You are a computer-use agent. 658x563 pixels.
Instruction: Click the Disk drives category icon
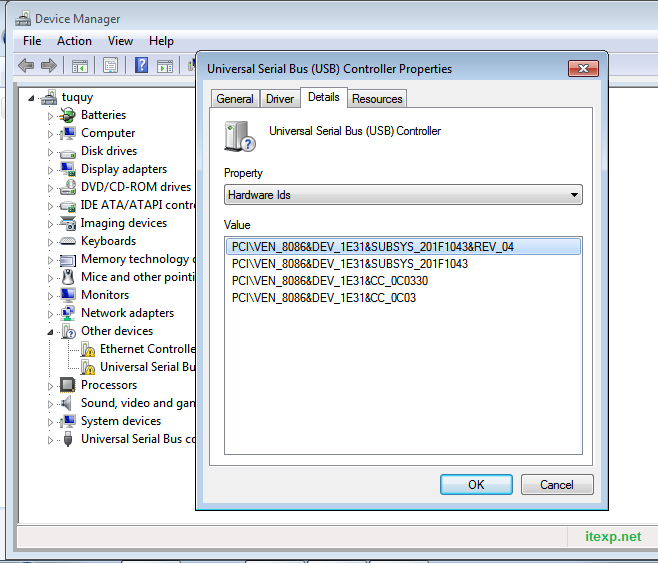[x=68, y=152]
